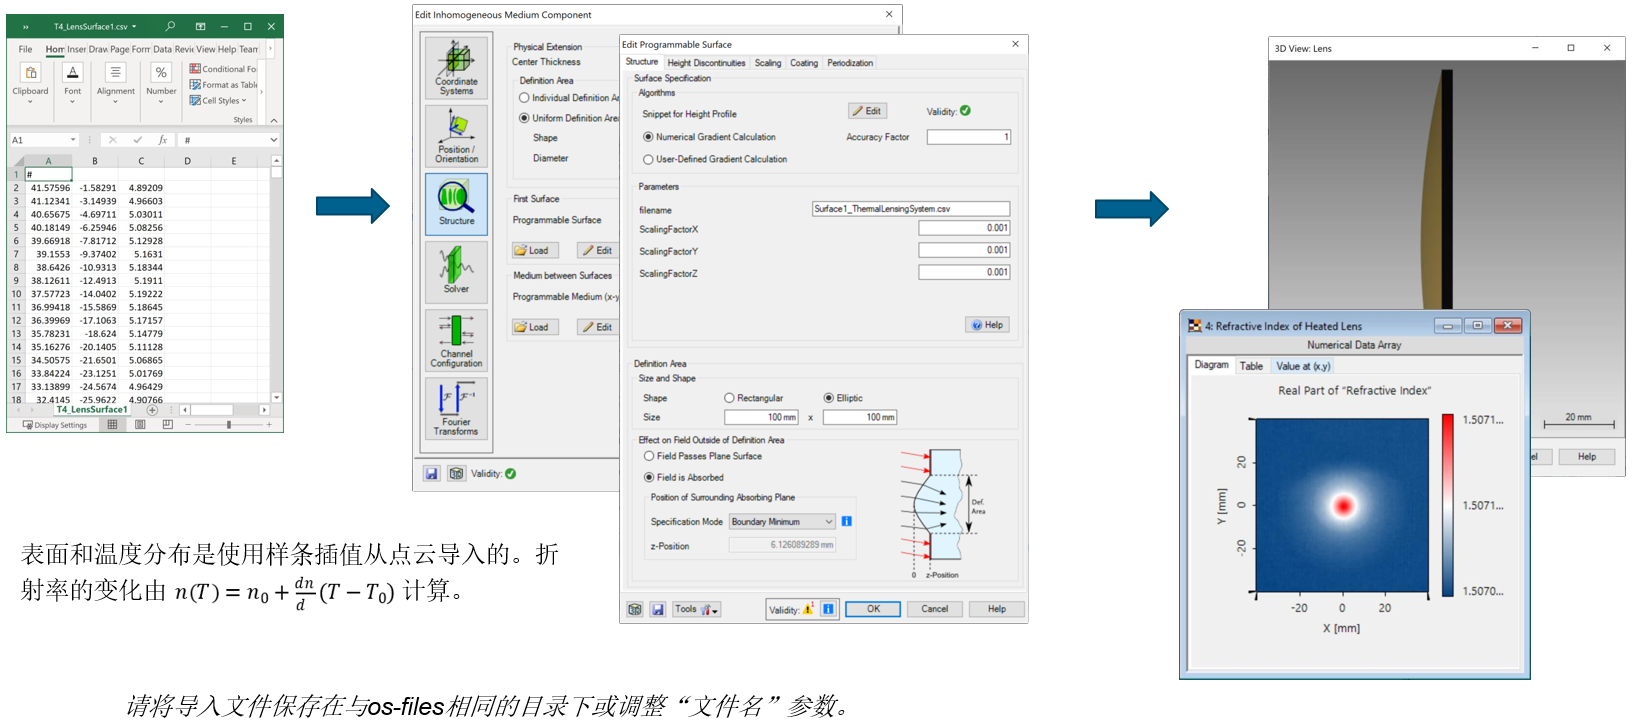The image size is (1632, 724).
Task: Select Field is Absorbed option
Action: [649, 478]
